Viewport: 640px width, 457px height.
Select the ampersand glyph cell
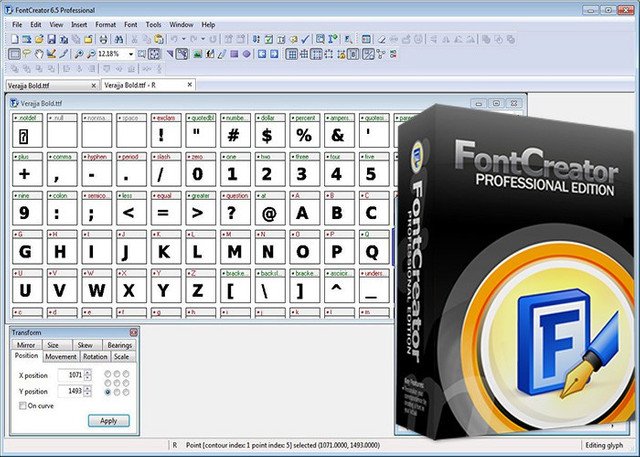[339, 131]
